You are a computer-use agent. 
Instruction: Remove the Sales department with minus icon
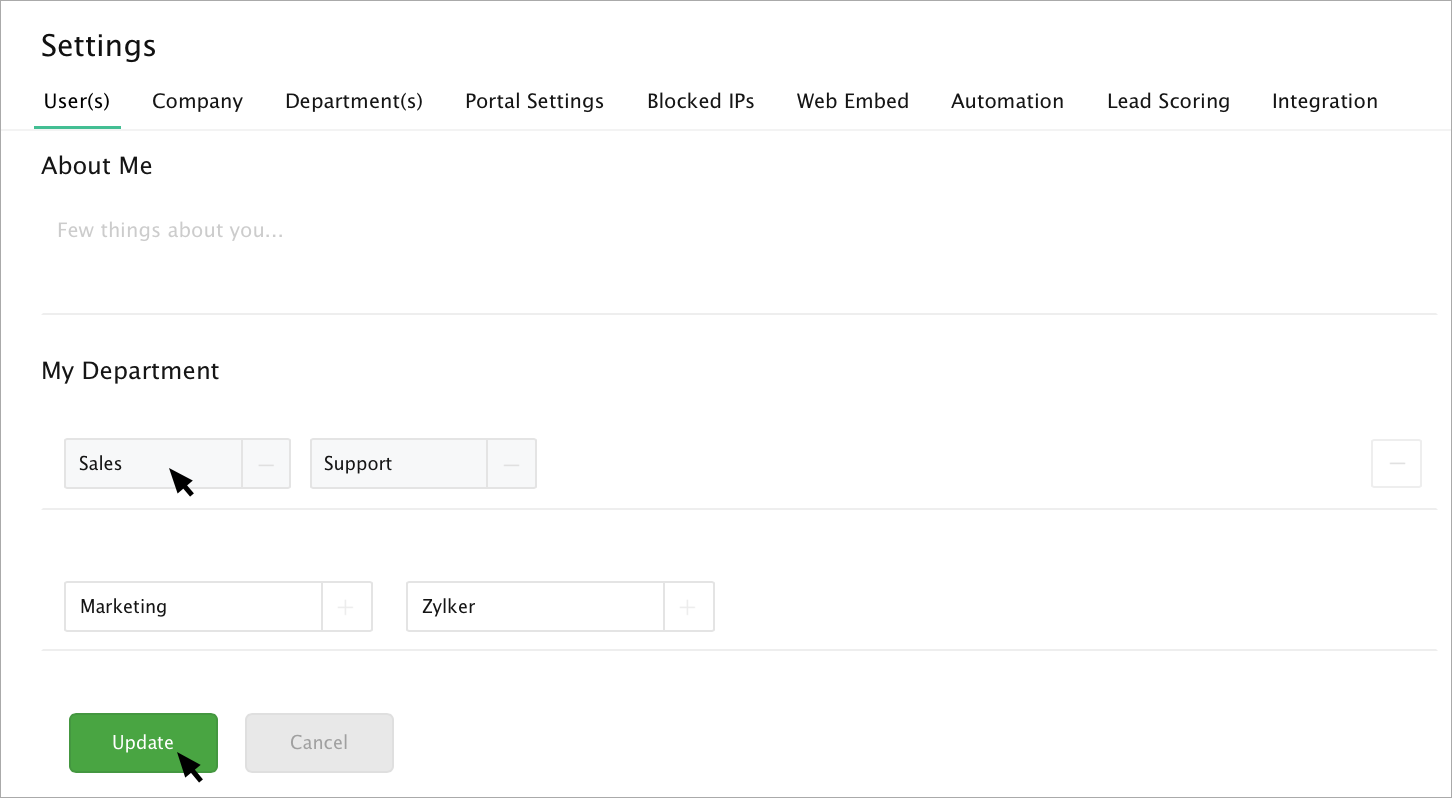[x=266, y=464]
